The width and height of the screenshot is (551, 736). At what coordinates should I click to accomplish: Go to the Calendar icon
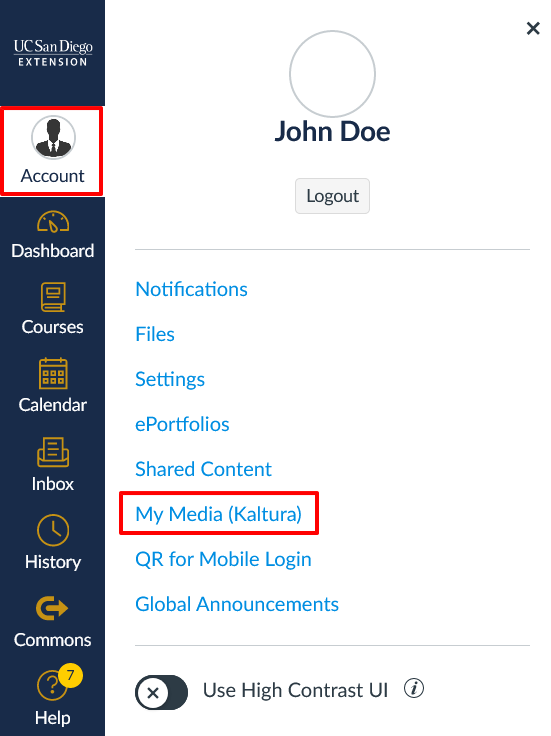(53, 374)
